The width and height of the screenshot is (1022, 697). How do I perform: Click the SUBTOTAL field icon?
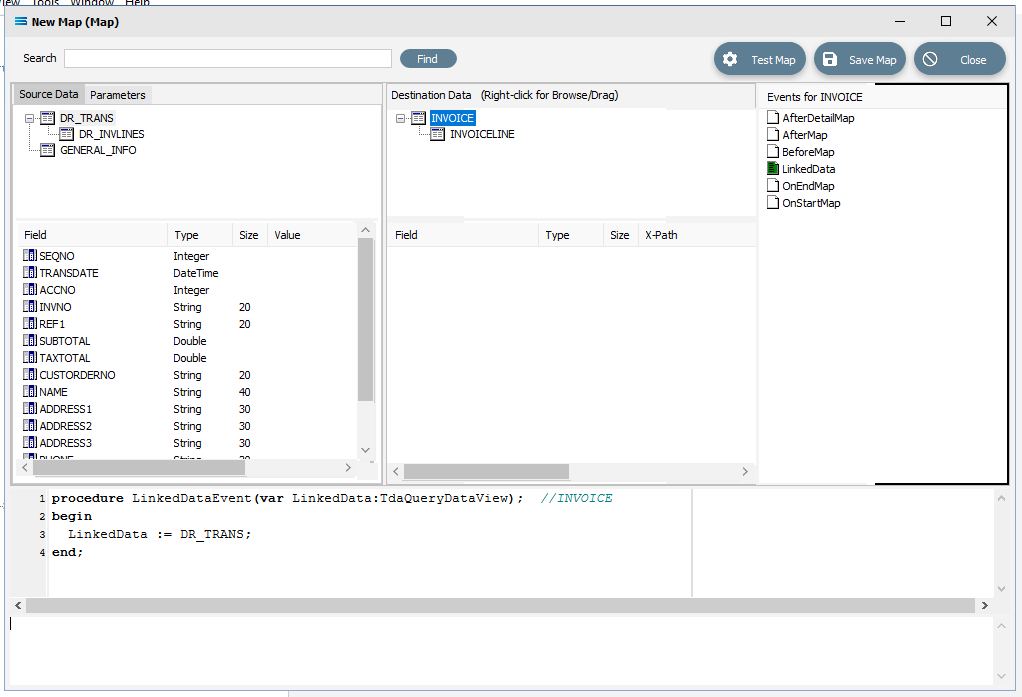(30, 340)
